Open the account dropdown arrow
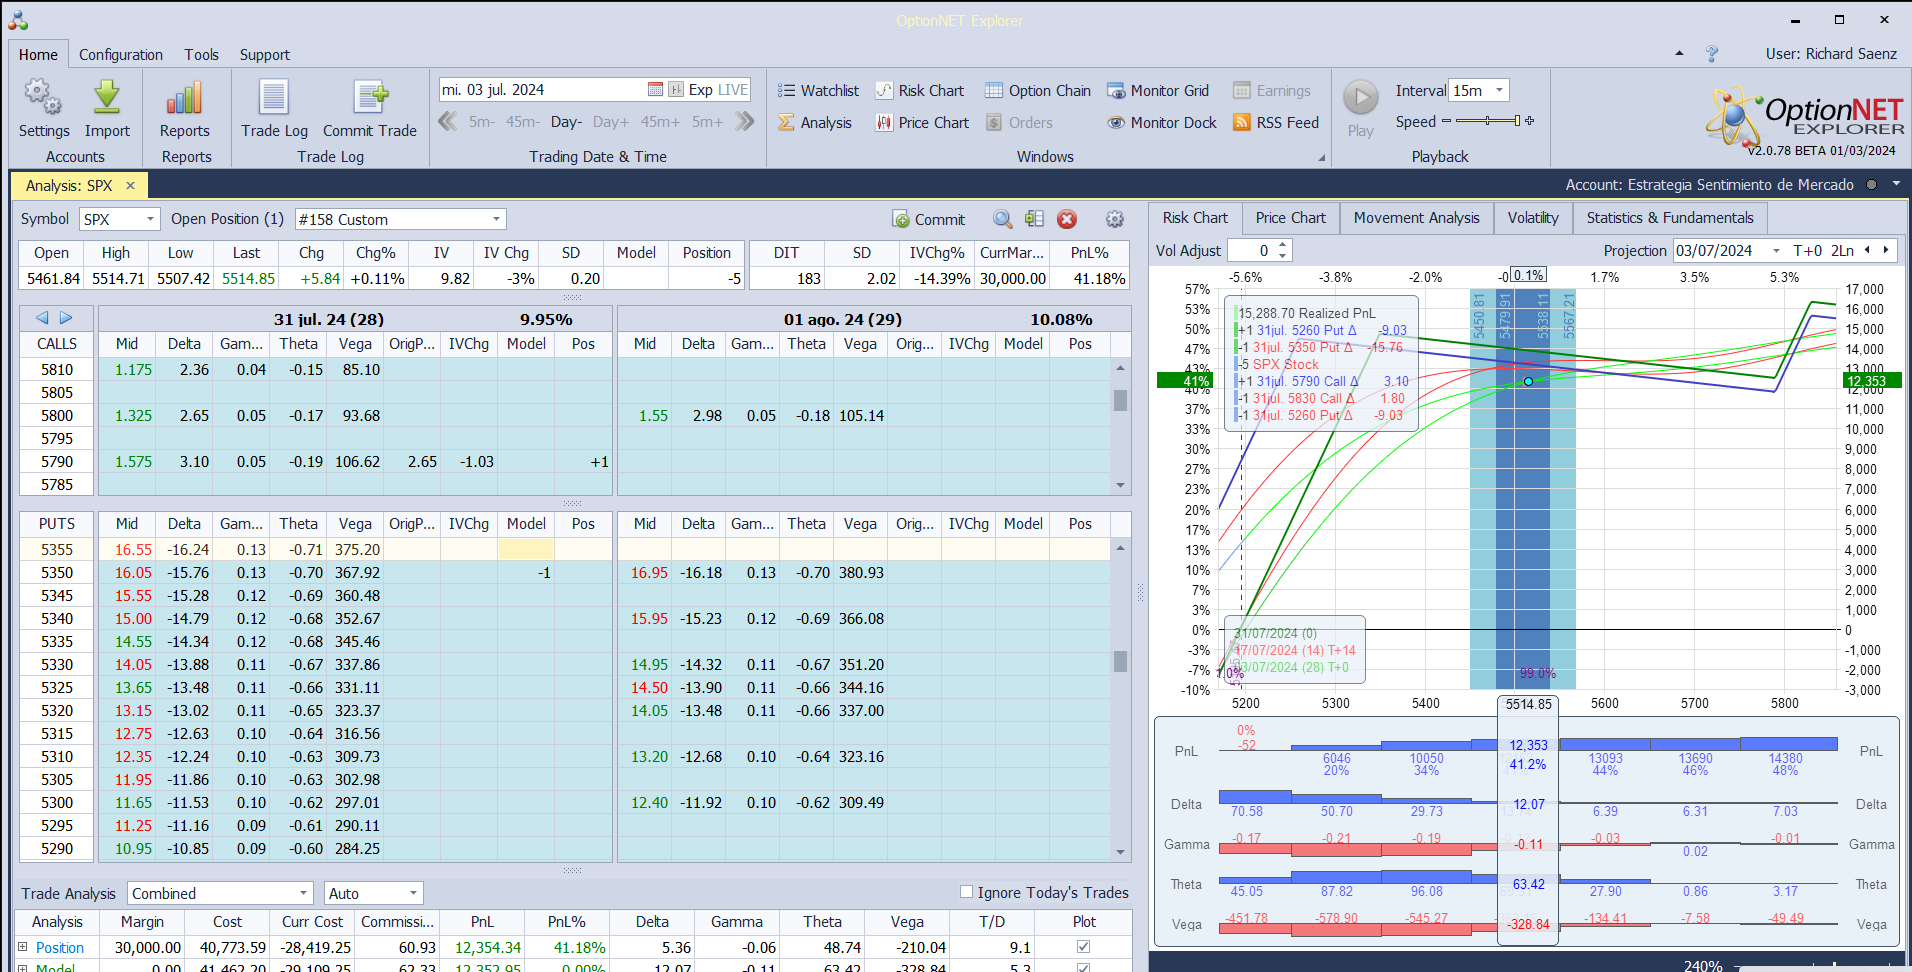 pos(1896,185)
